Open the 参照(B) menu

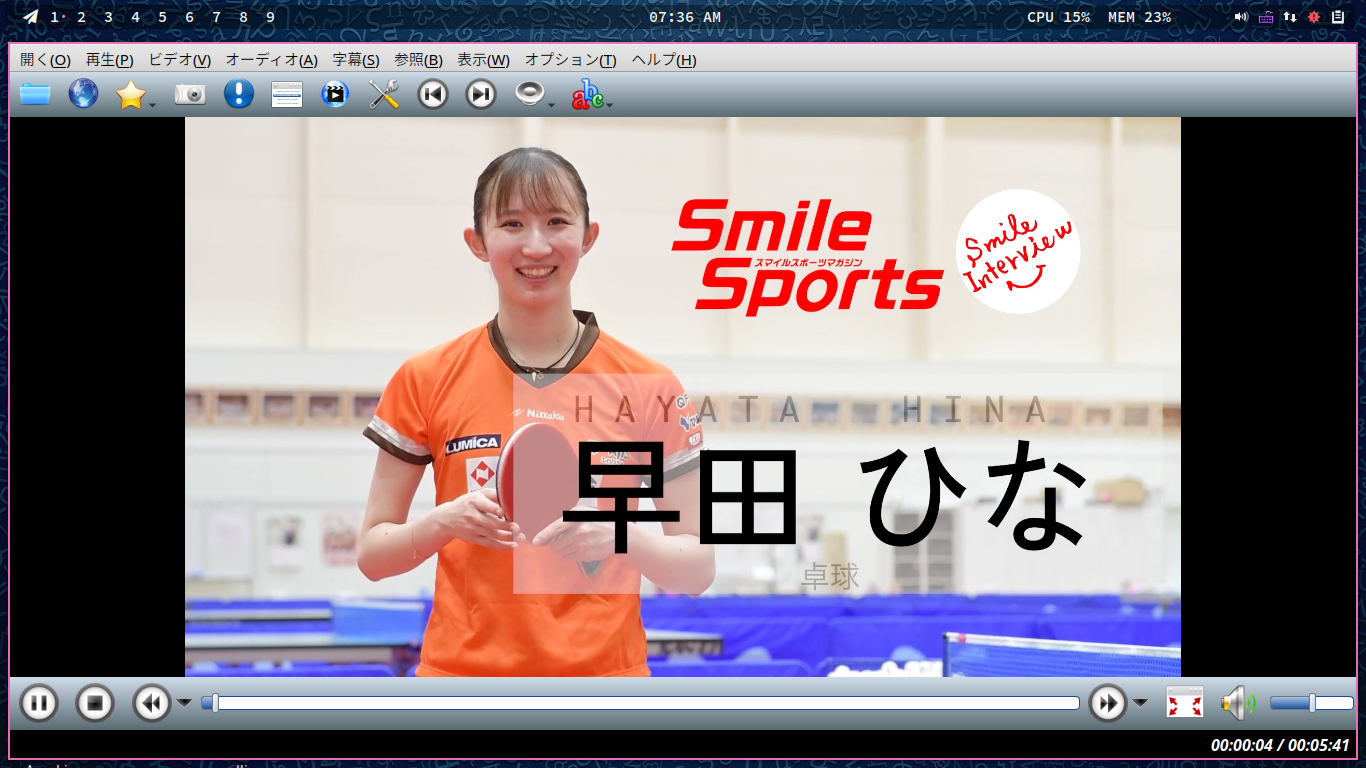point(418,60)
